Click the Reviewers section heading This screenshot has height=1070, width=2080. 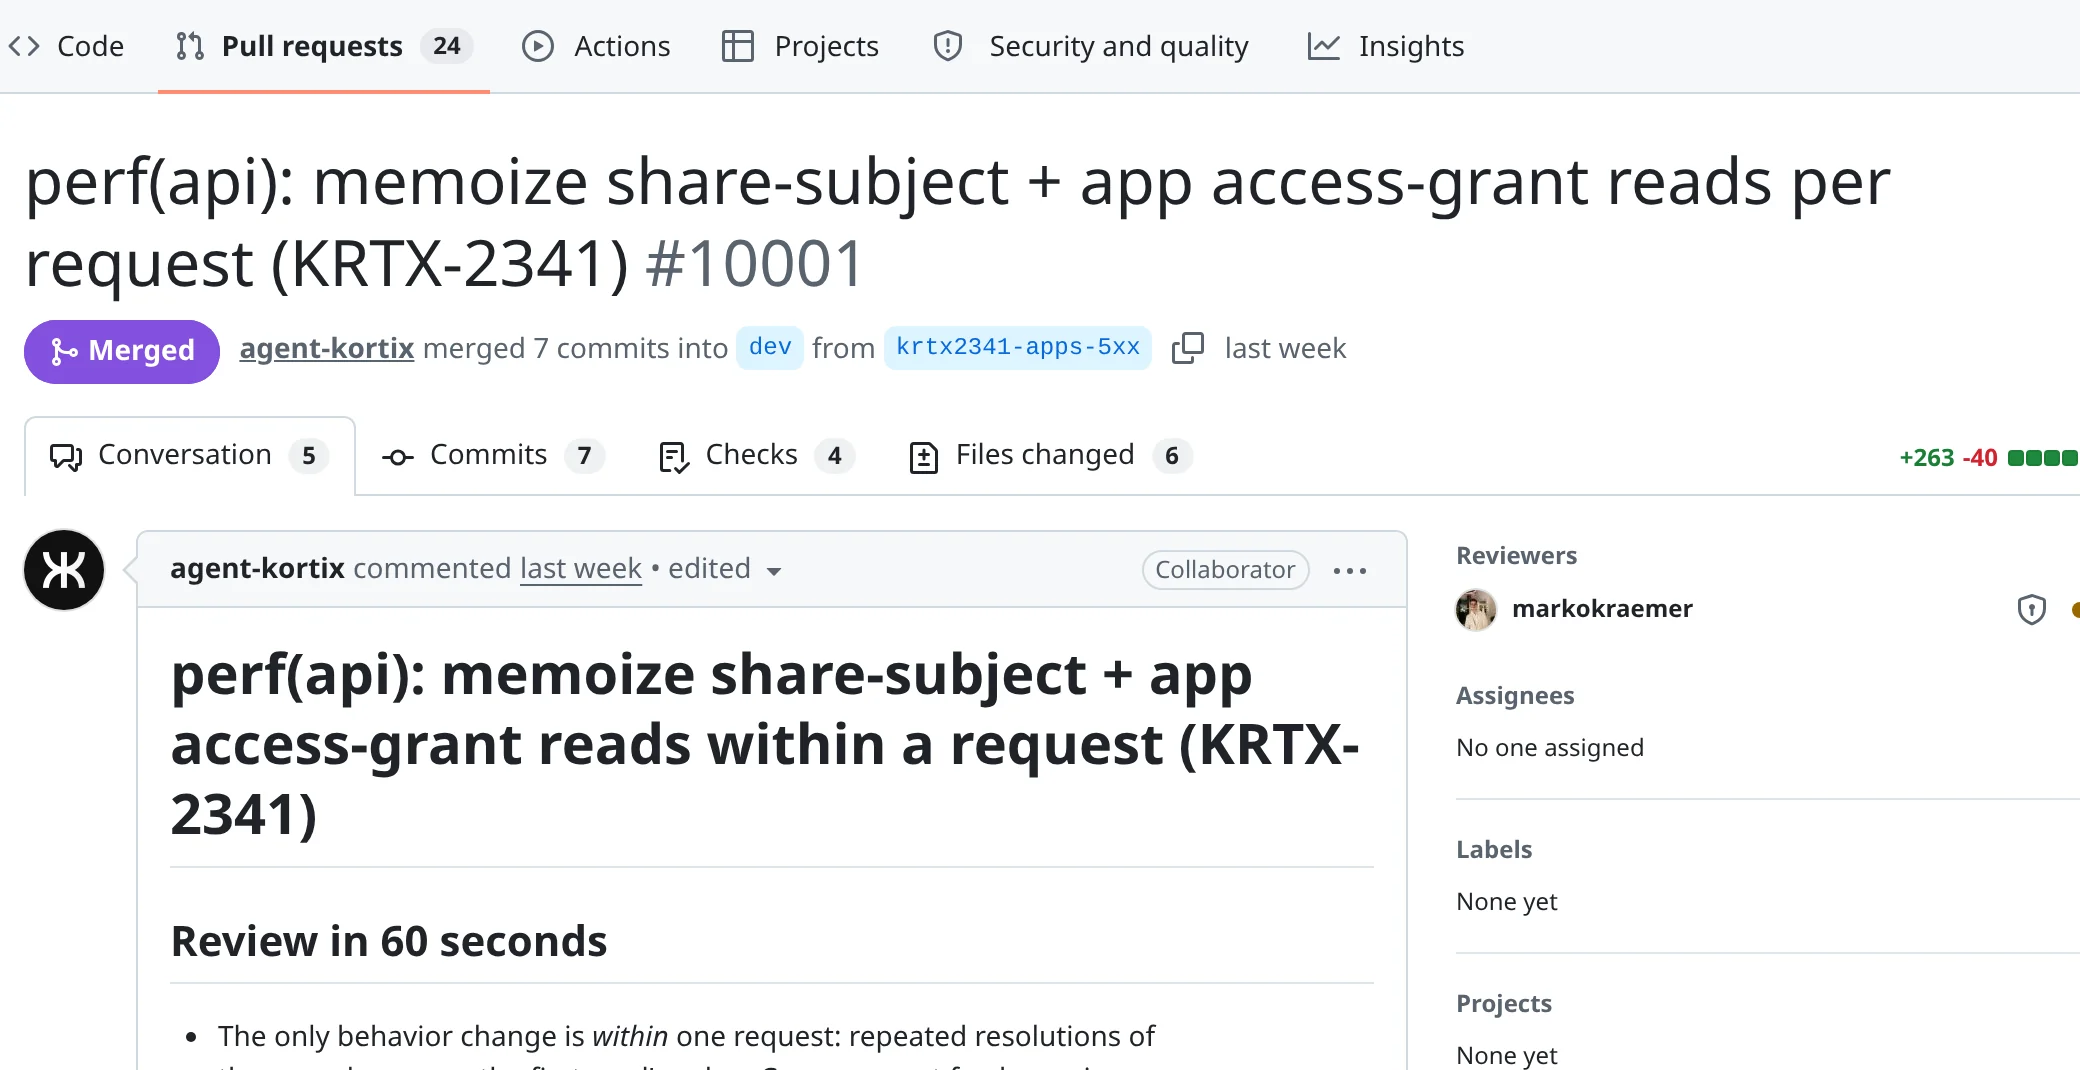[x=1516, y=556]
